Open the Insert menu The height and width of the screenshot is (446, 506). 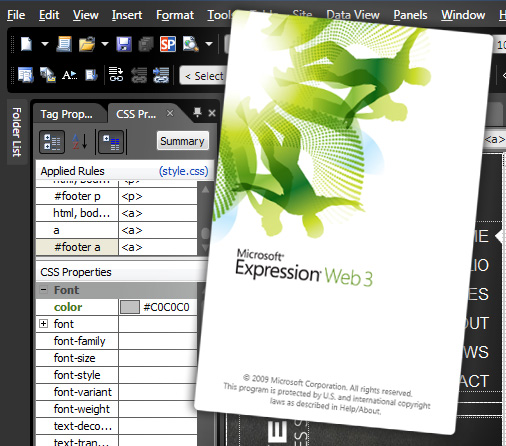tap(127, 15)
